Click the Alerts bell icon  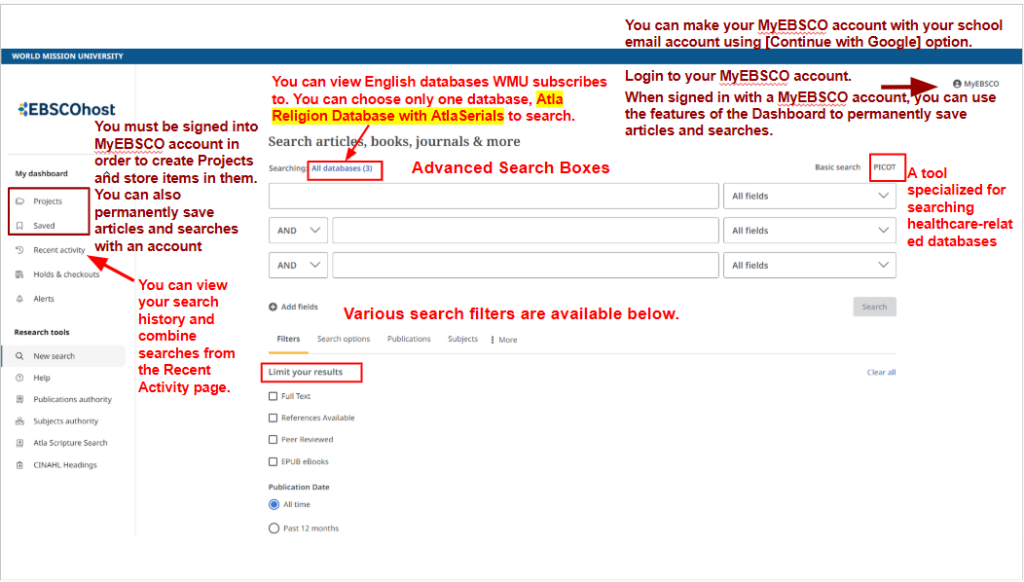[x=20, y=299]
